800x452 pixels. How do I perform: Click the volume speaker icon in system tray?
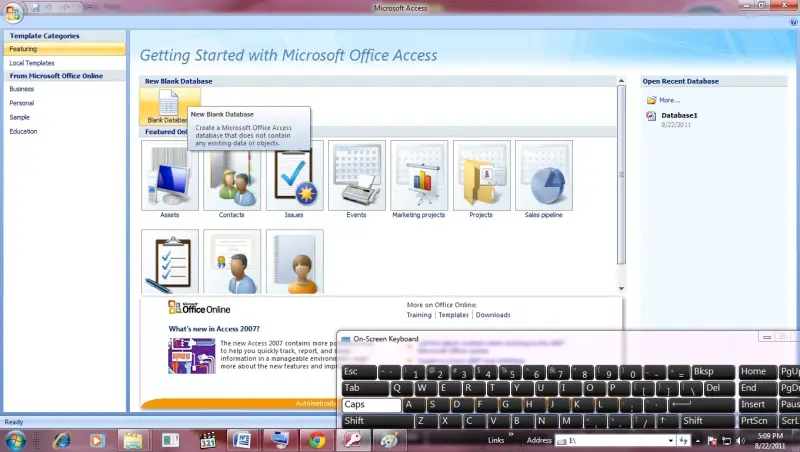pyautogui.click(x=741, y=441)
